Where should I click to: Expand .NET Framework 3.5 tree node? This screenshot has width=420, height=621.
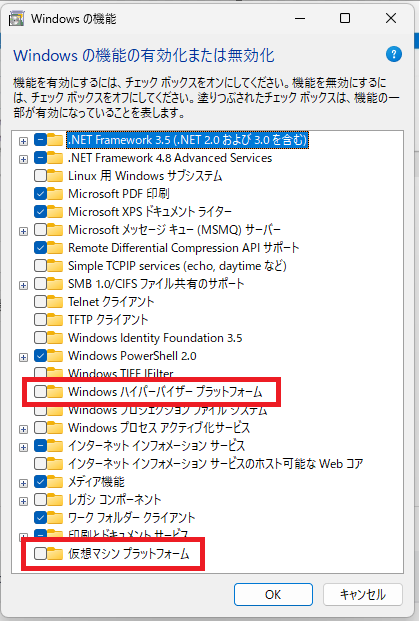23,141
